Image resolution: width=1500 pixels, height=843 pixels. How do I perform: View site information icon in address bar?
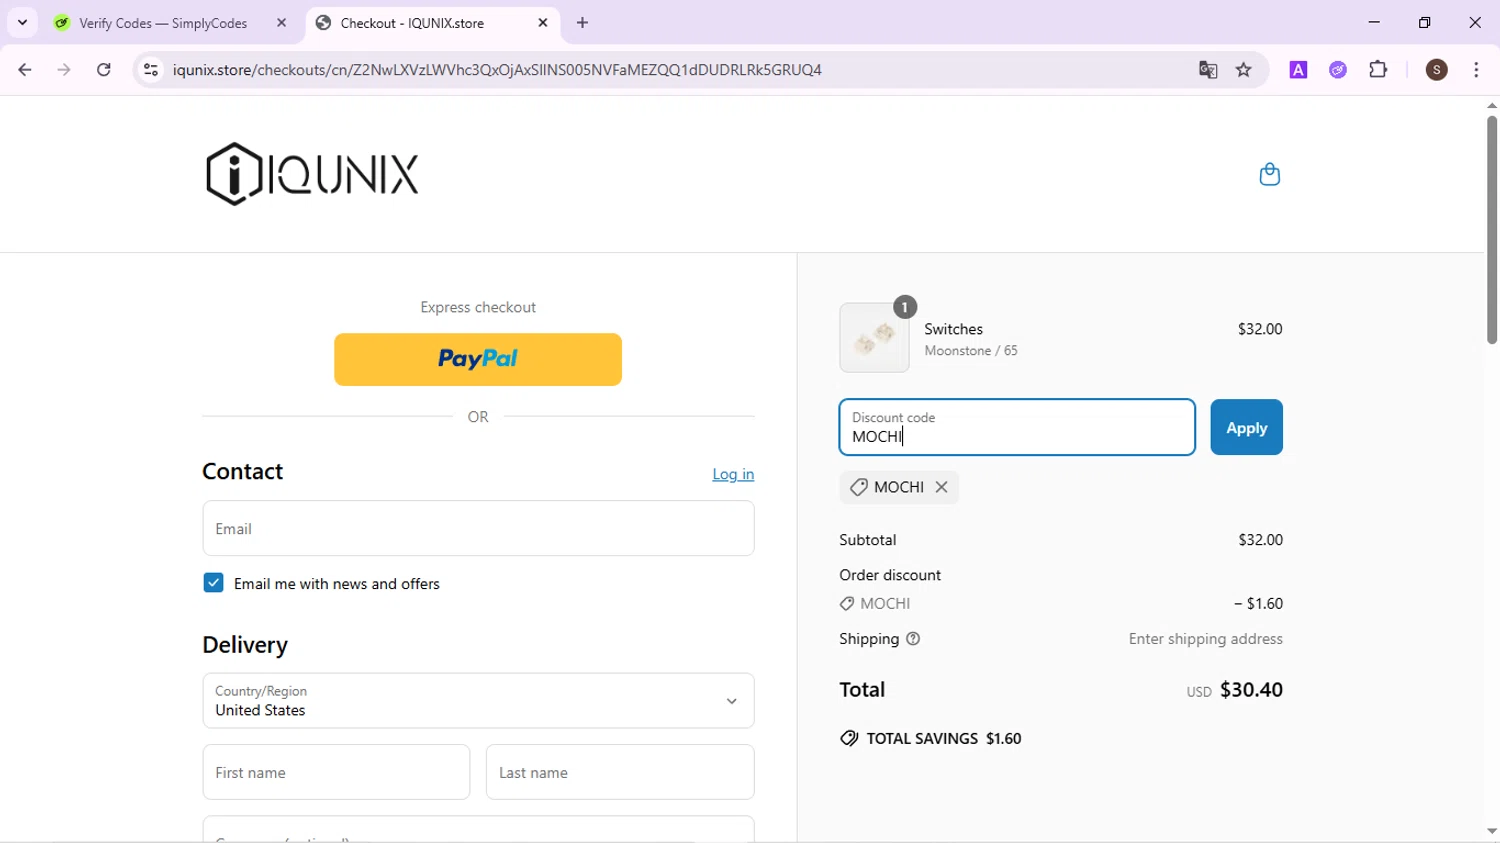click(151, 70)
